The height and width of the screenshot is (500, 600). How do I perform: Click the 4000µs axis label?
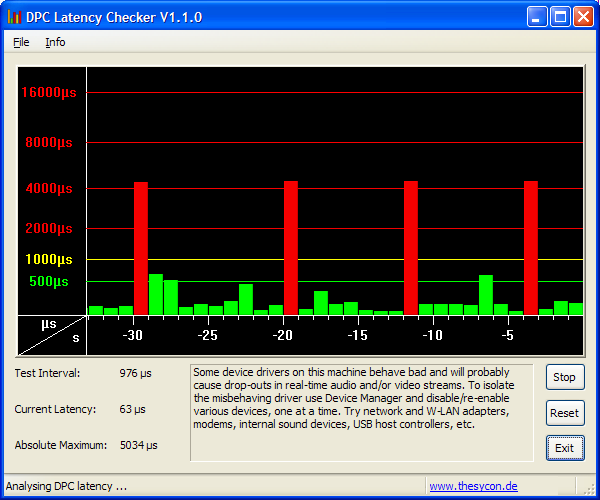(x=49, y=188)
